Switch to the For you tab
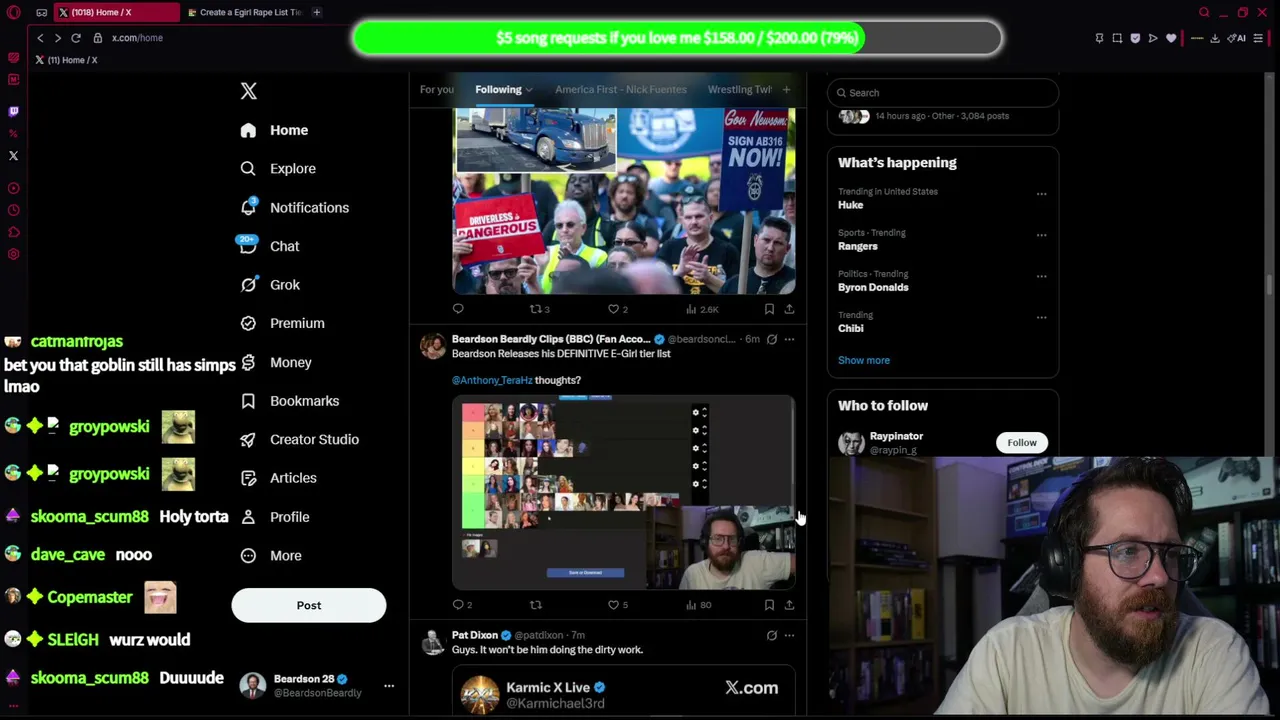Screen dimensions: 1280x720 436,89
